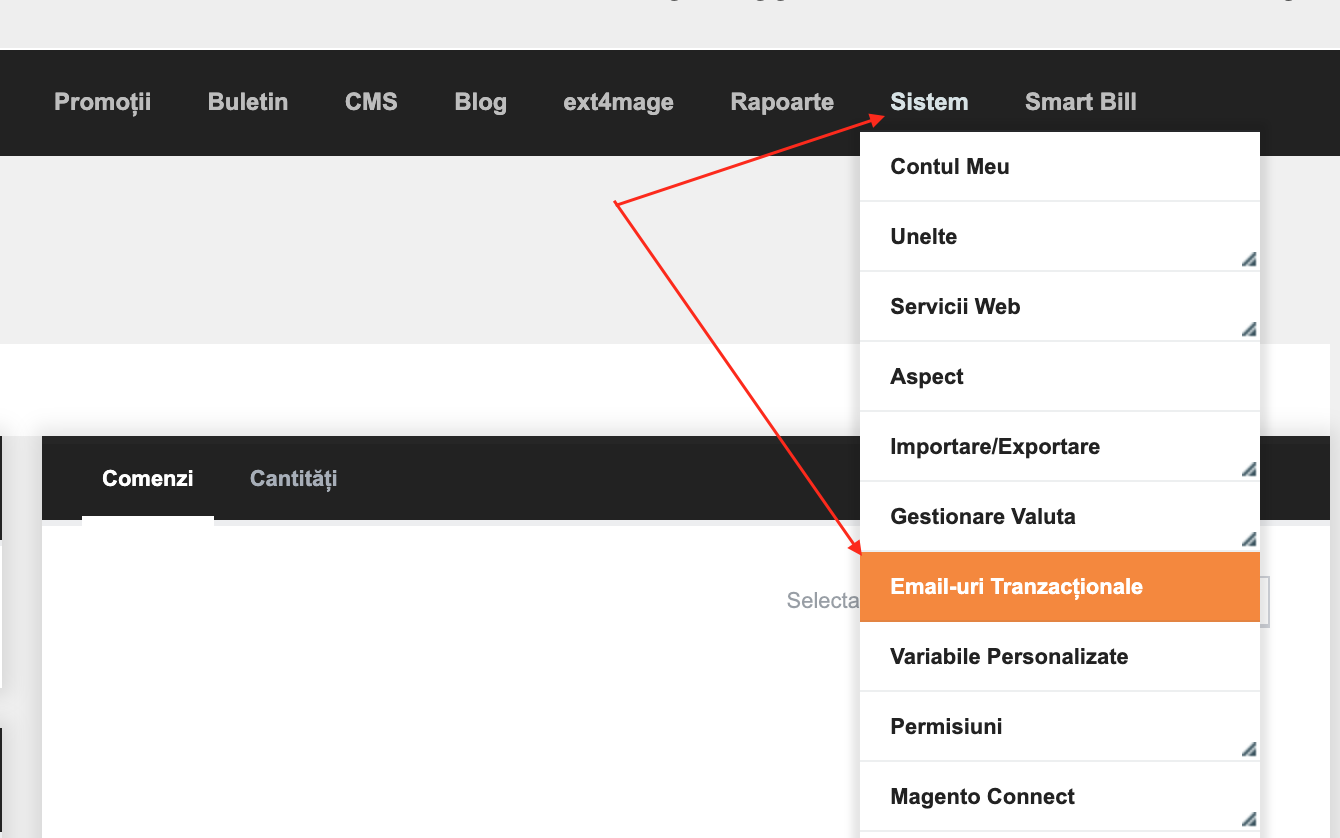Image resolution: width=1340 pixels, height=838 pixels.
Task: Open the Blog menu
Action: click(x=480, y=102)
